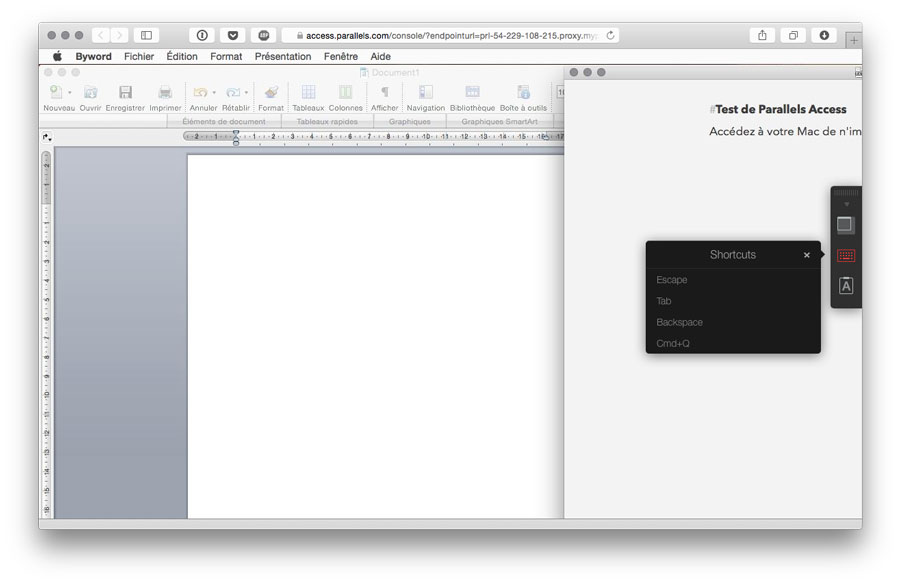Click the Safari address bar
The width and height of the screenshot is (900, 584).
pos(449,36)
